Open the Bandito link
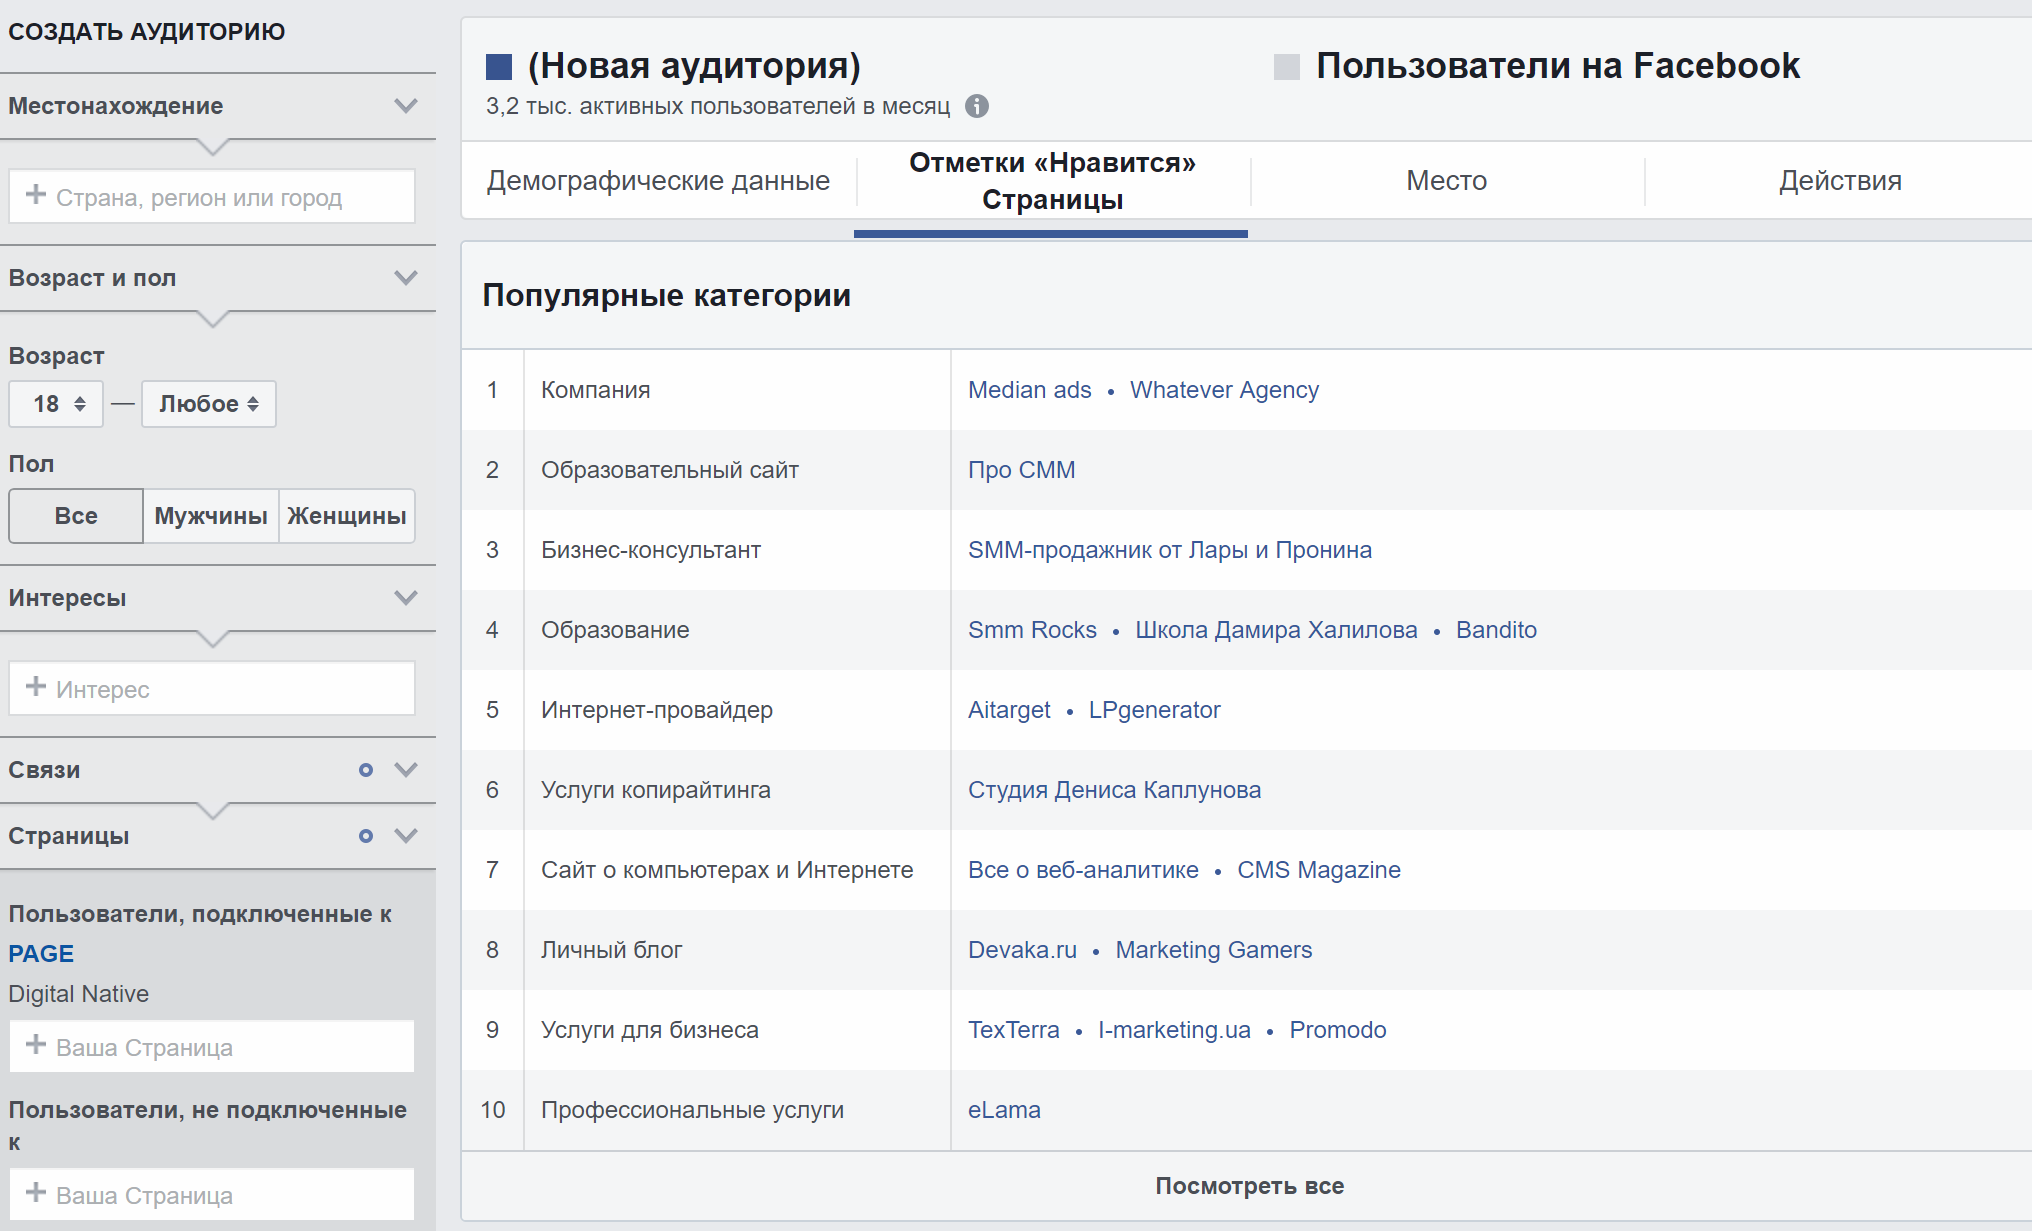Screen dimensions: 2032x1231 [1496, 630]
